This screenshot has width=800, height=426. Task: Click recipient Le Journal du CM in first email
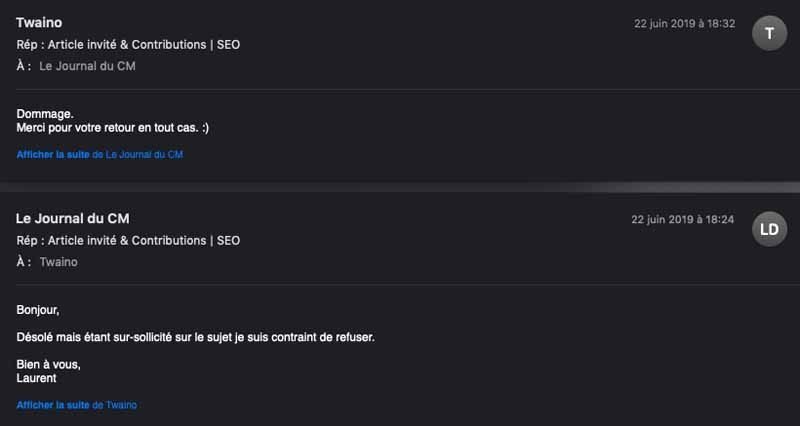click(x=87, y=66)
